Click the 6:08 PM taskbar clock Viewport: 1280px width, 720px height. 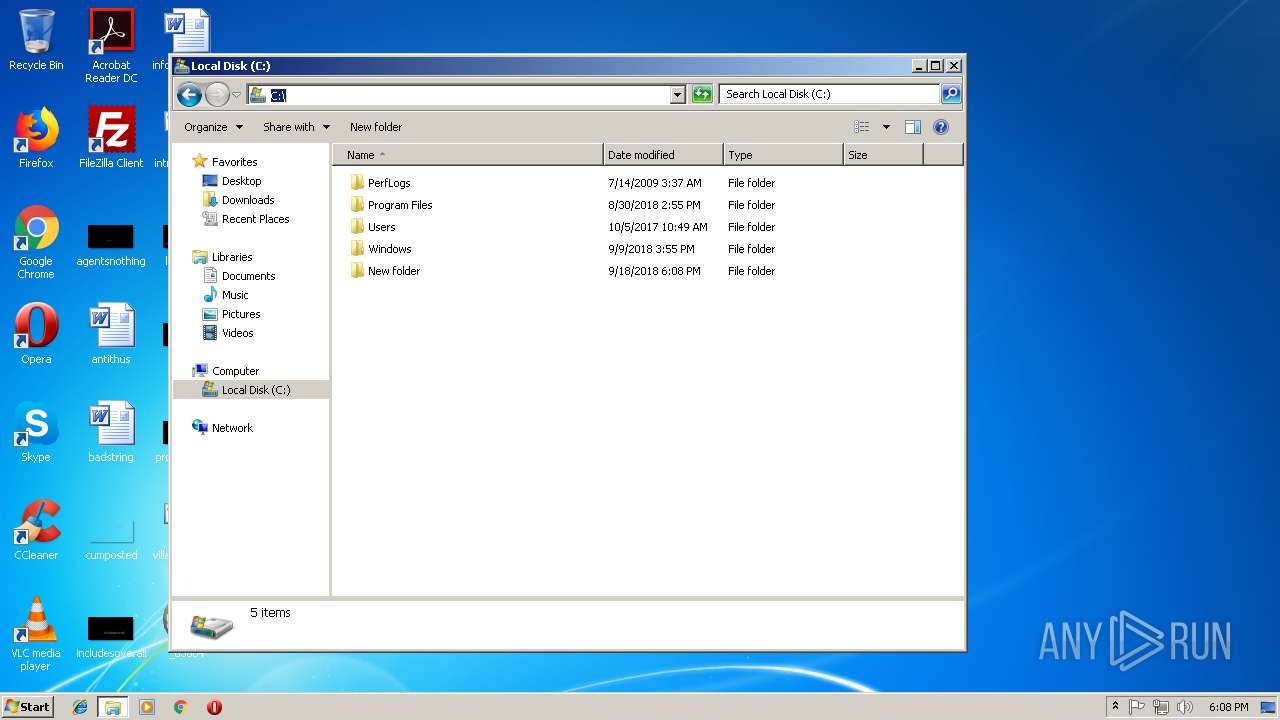pyautogui.click(x=1228, y=707)
